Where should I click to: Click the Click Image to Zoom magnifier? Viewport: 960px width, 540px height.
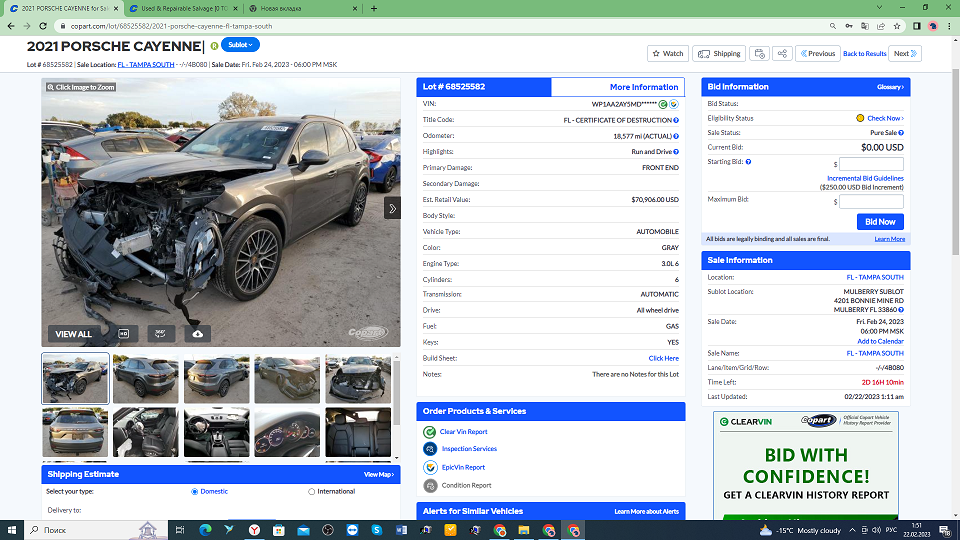click(x=81, y=88)
